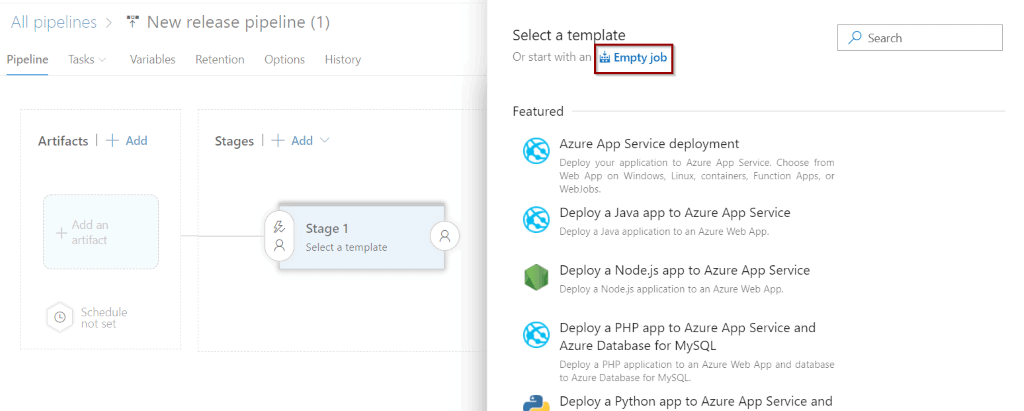Image resolution: width=1024 pixels, height=411 pixels.
Task: Click the pre-deployment approver person icon on Stage 1
Action: [x=280, y=246]
